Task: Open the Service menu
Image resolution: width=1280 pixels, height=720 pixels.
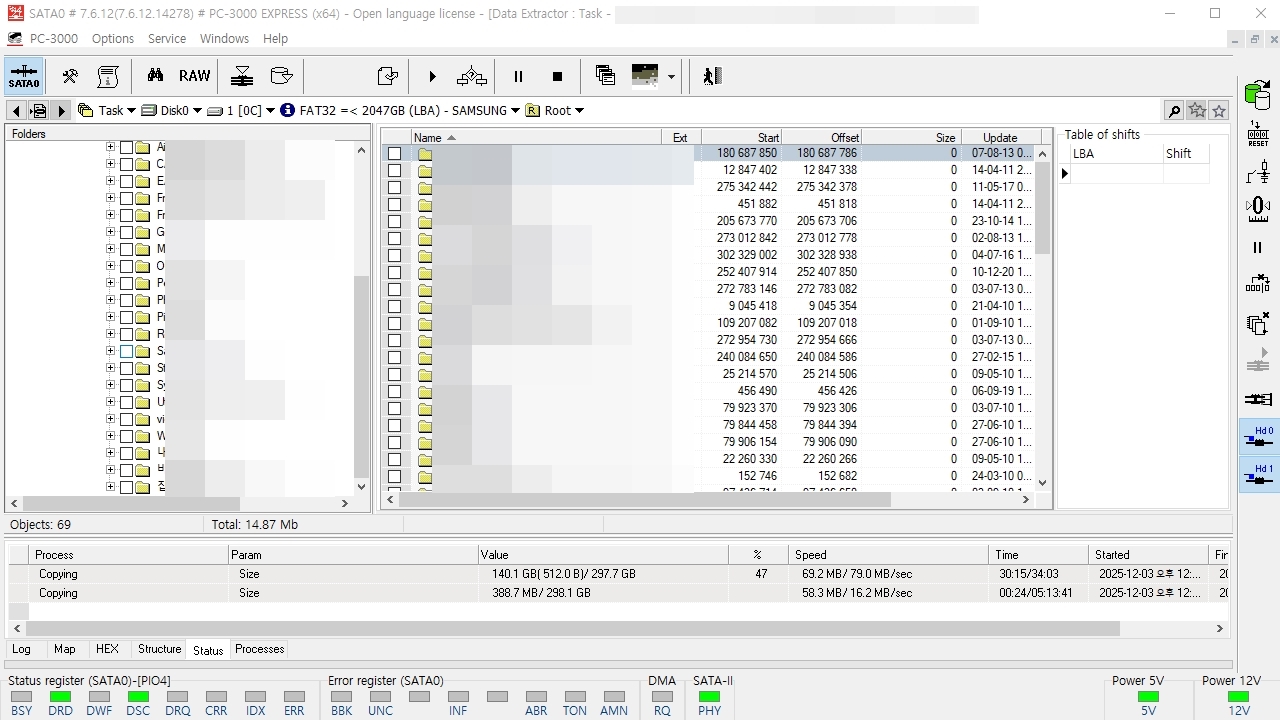Action: [x=167, y=39]
